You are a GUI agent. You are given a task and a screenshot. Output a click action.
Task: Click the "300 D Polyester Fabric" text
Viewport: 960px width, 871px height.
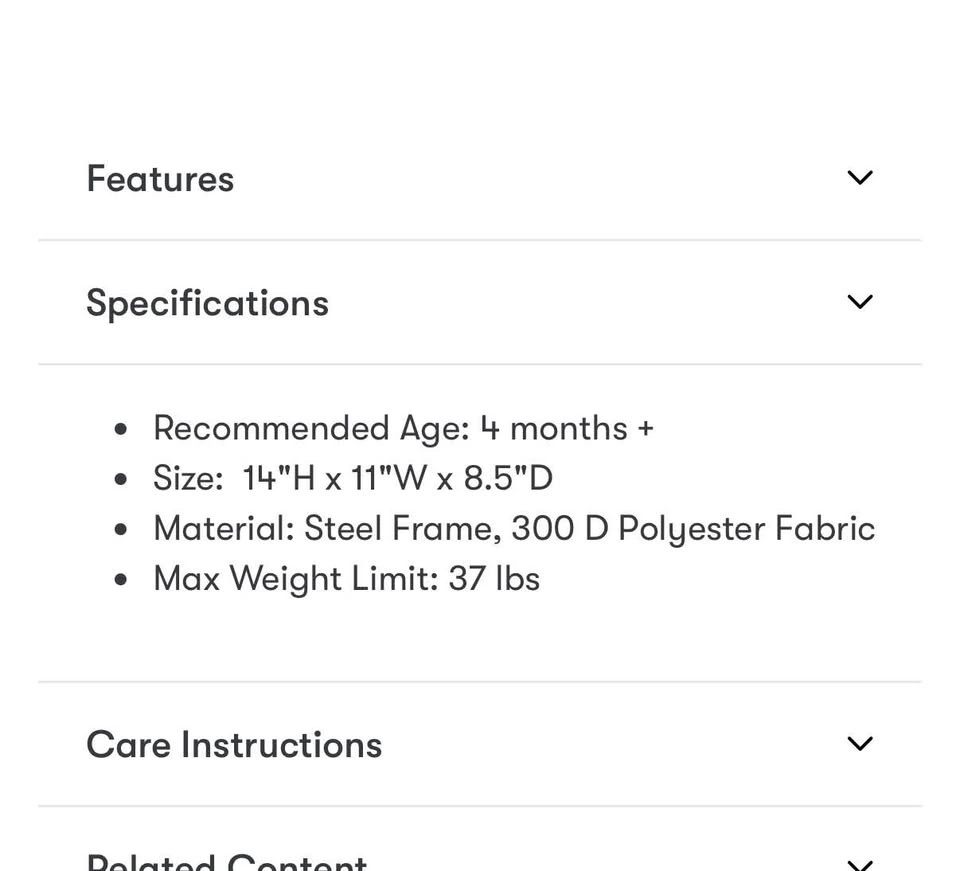point(692,528)
